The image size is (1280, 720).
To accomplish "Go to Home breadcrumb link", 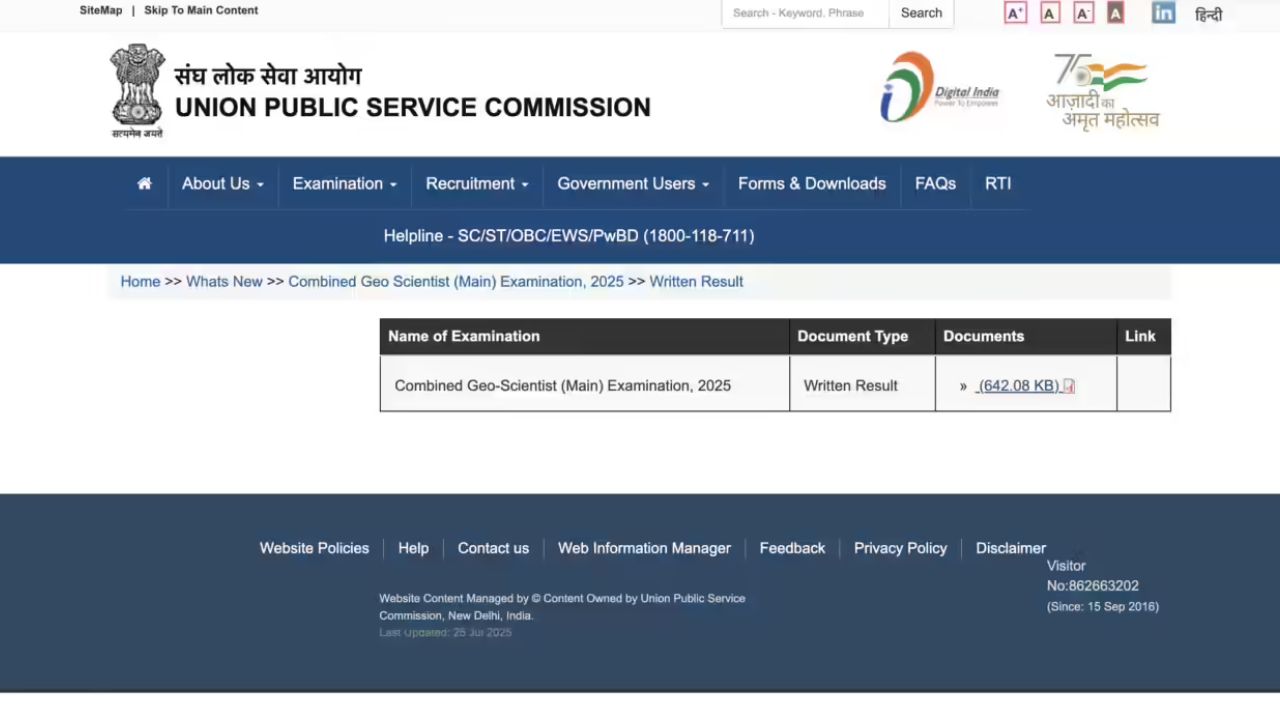I will [x=141, y=282].
